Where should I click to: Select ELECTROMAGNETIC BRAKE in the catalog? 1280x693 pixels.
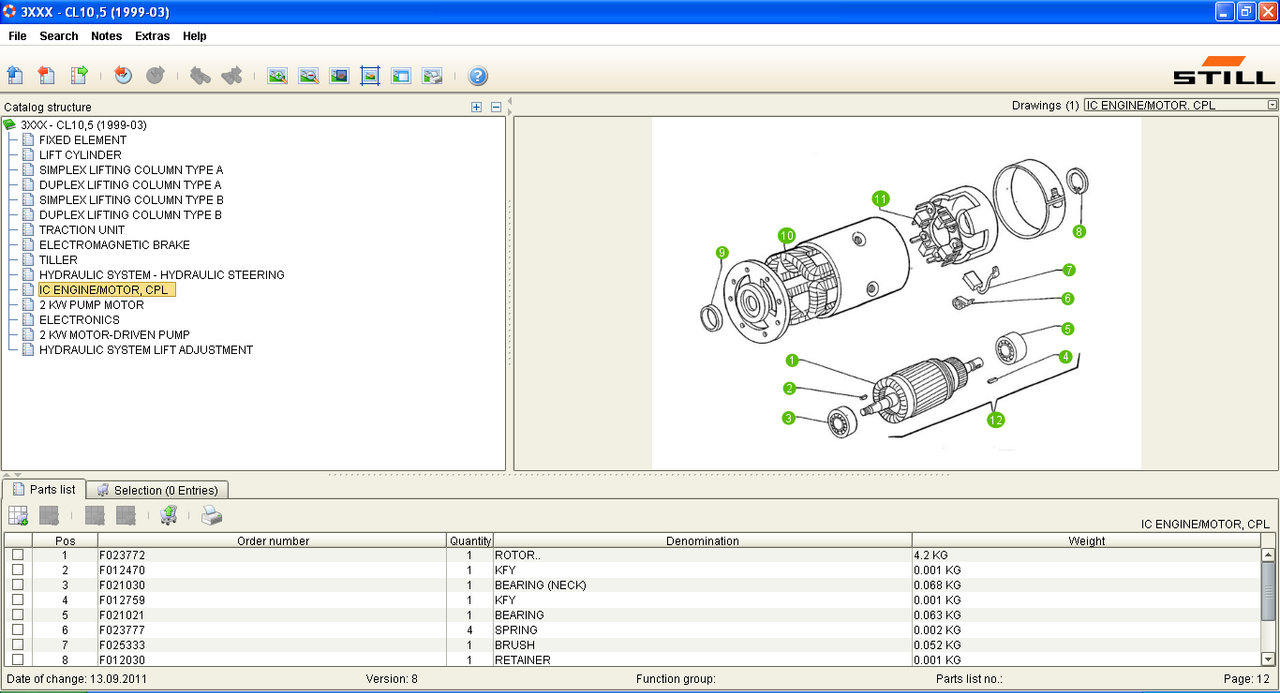coord(114,245)
